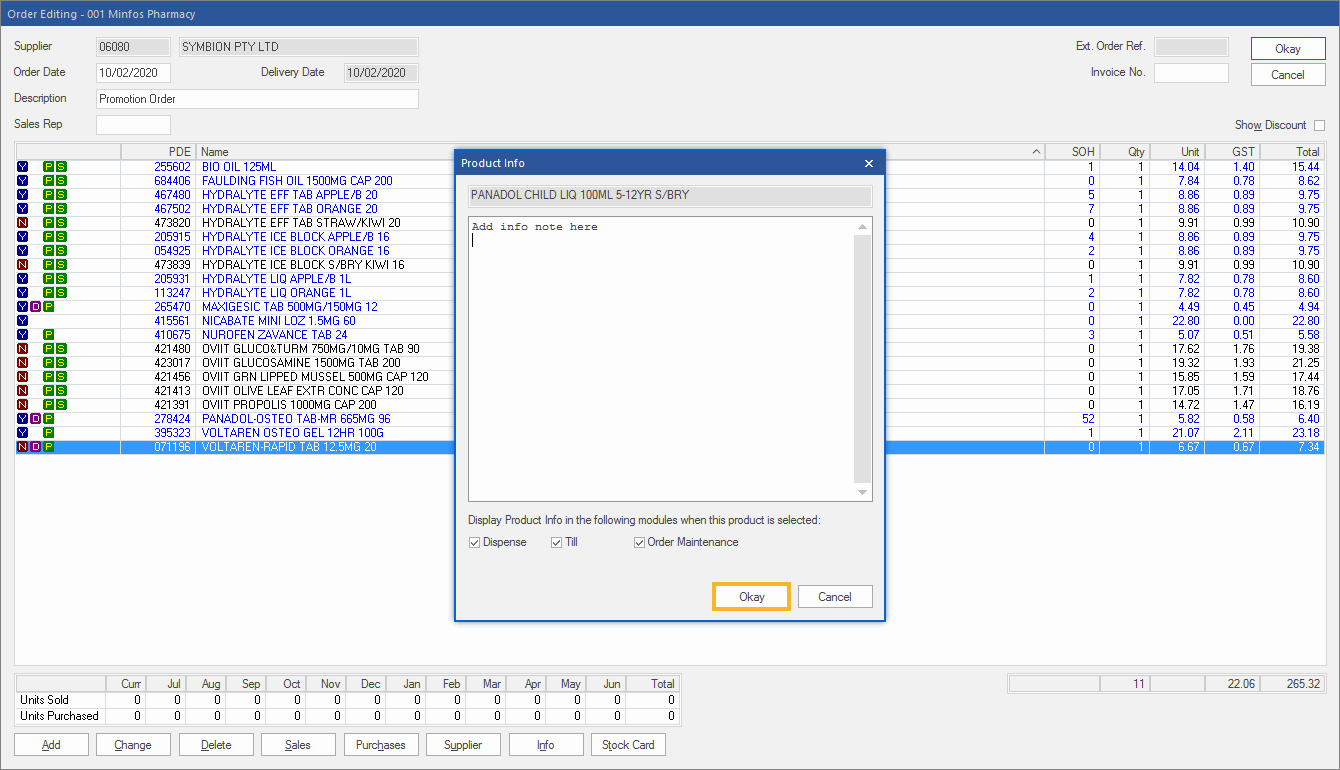Viewport: 1340px width, 770px height.
Task: Select NICABATE MINI LOZ 1.5MG 60 row
Action: tap(669, 321)
